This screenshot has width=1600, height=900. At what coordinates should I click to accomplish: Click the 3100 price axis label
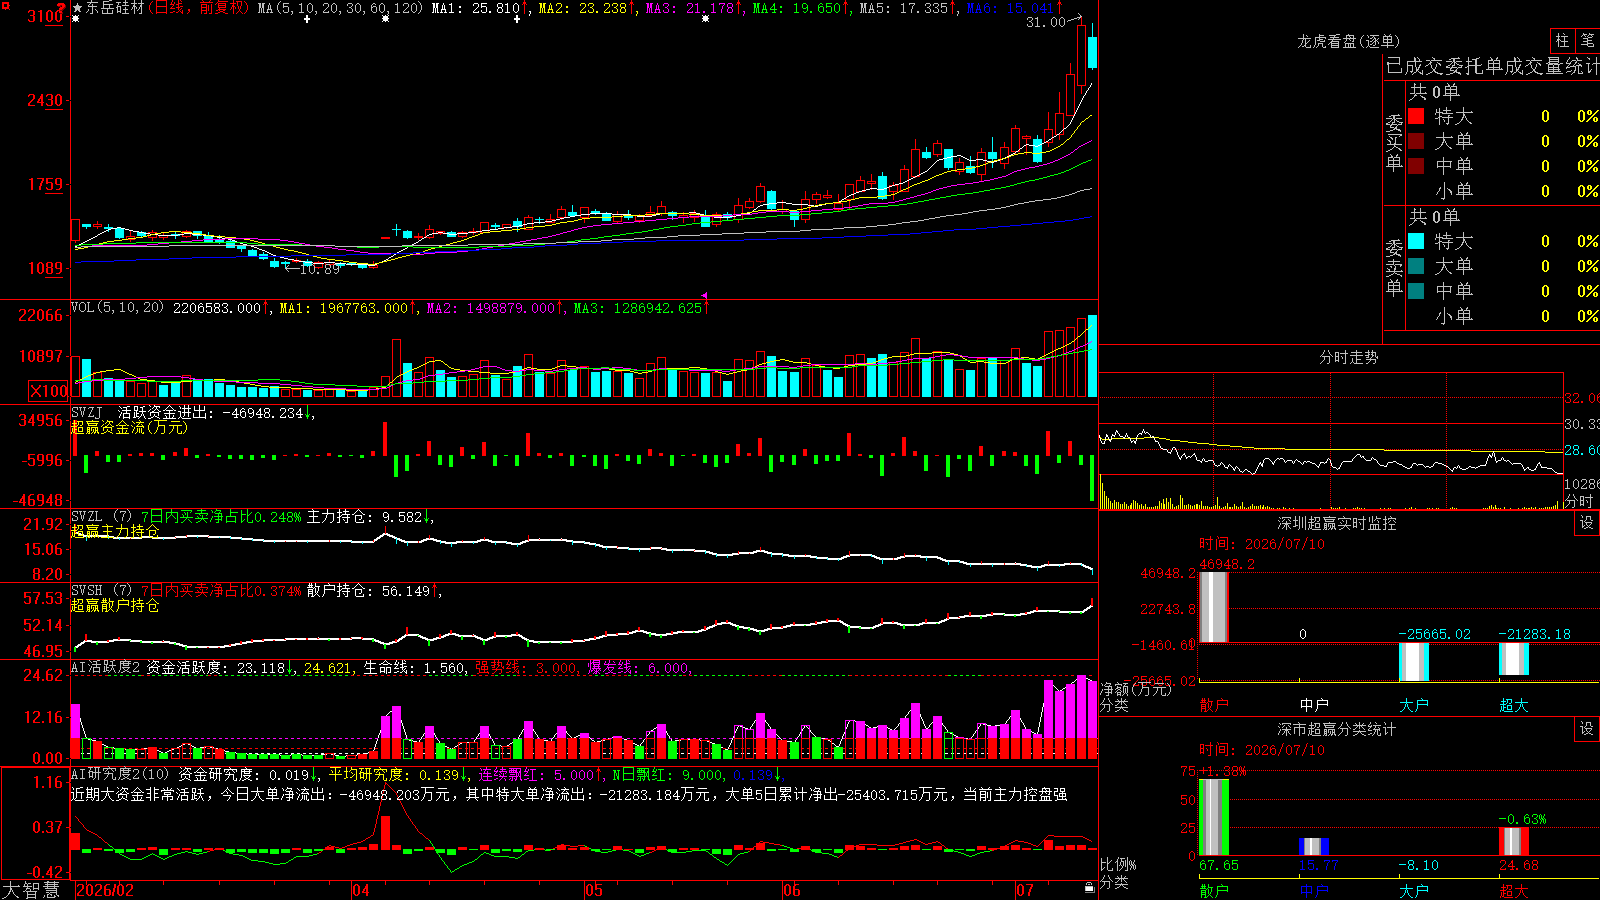click(45, 16)
